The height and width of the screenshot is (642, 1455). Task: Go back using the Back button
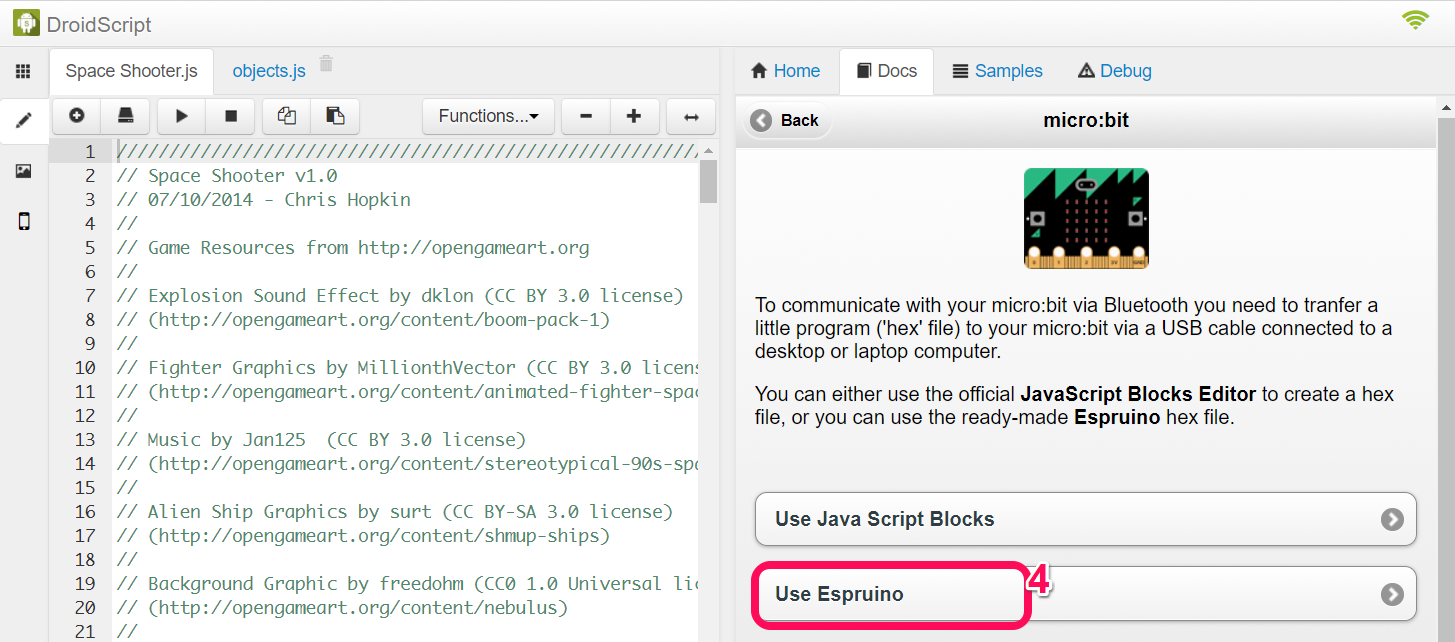coord(786,120)
